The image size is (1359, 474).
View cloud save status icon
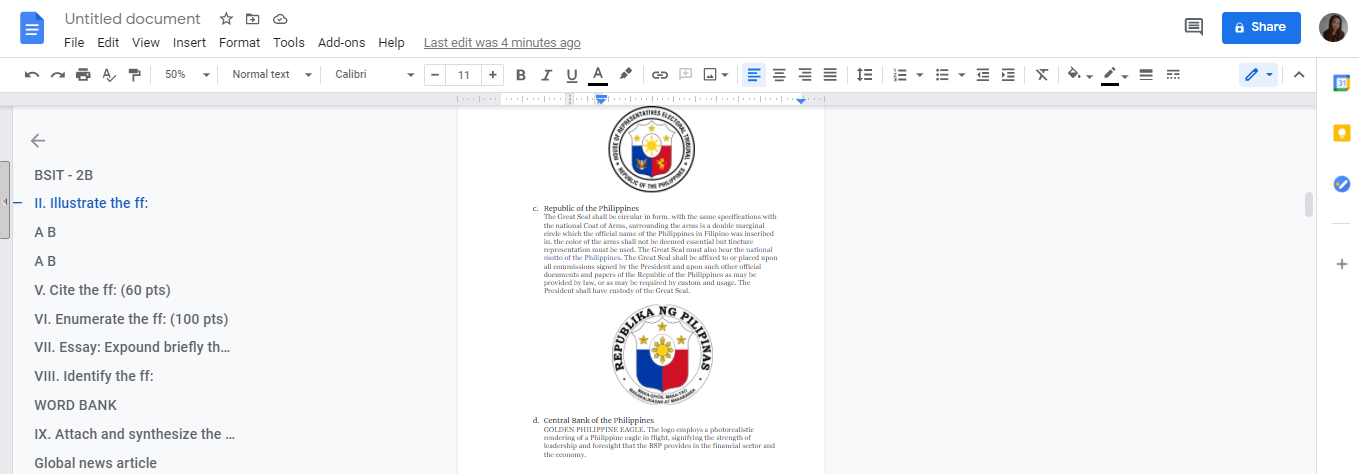280,19
